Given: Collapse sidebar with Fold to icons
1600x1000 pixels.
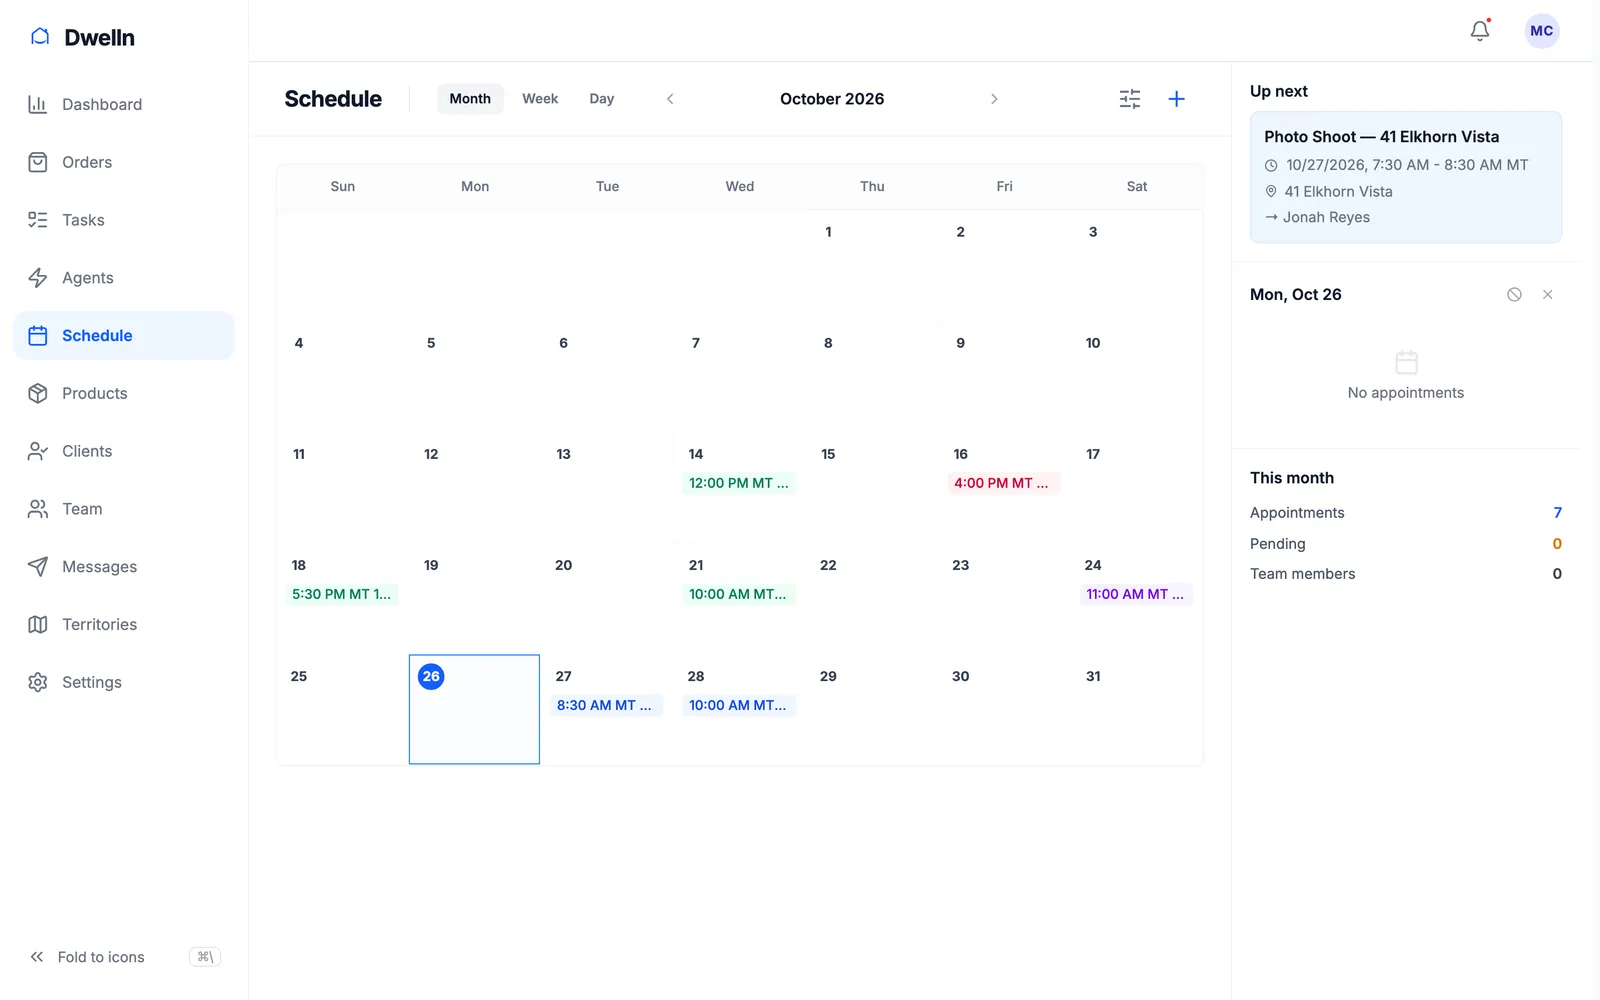Looking at the screenshot, I should (x=123, y=957).
